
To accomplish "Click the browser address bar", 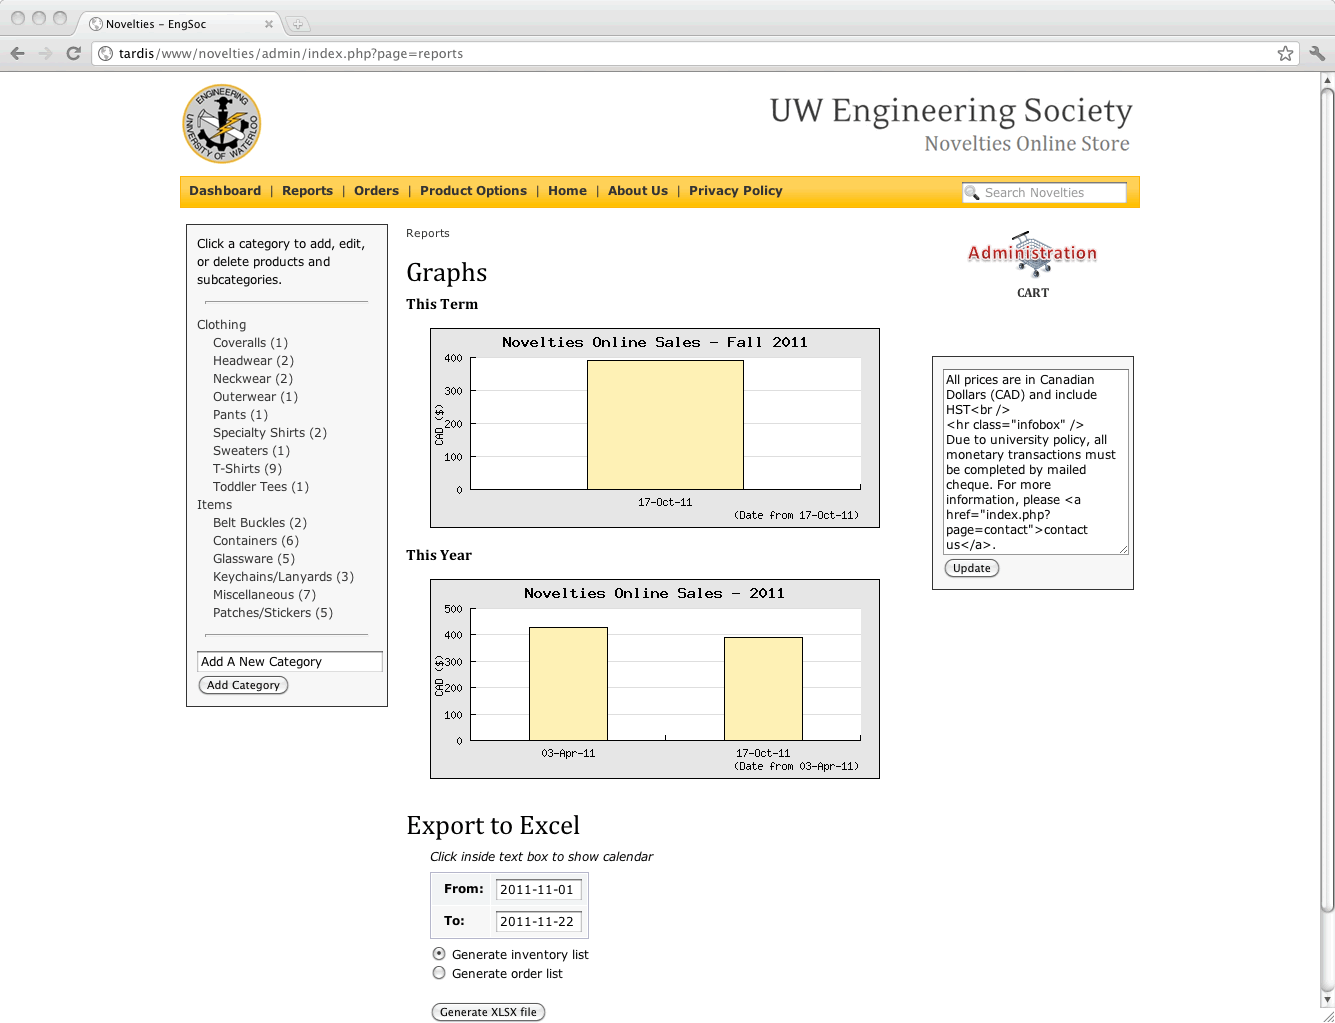I will [x=695, y=53].
